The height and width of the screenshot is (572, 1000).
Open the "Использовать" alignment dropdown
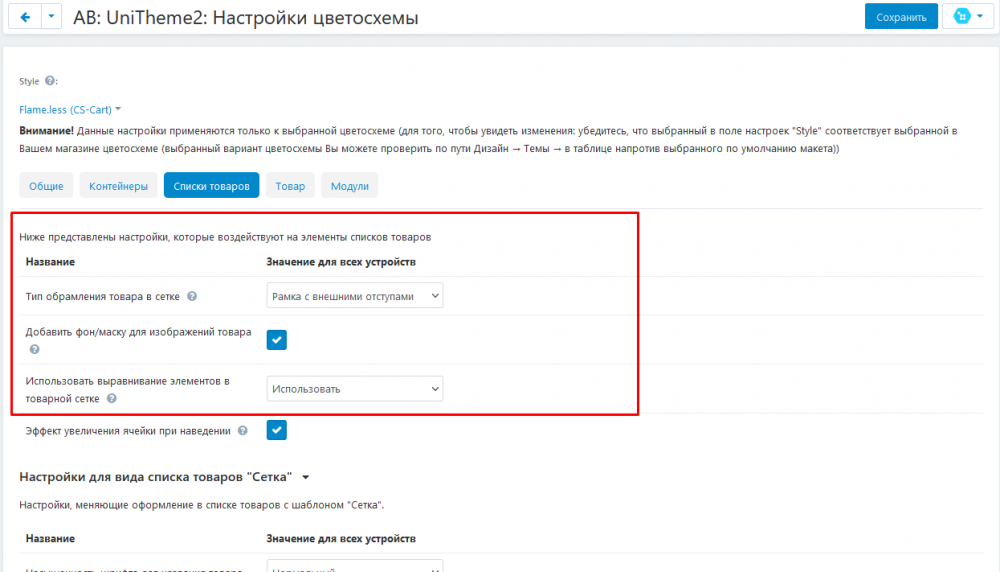click(354, 388)
